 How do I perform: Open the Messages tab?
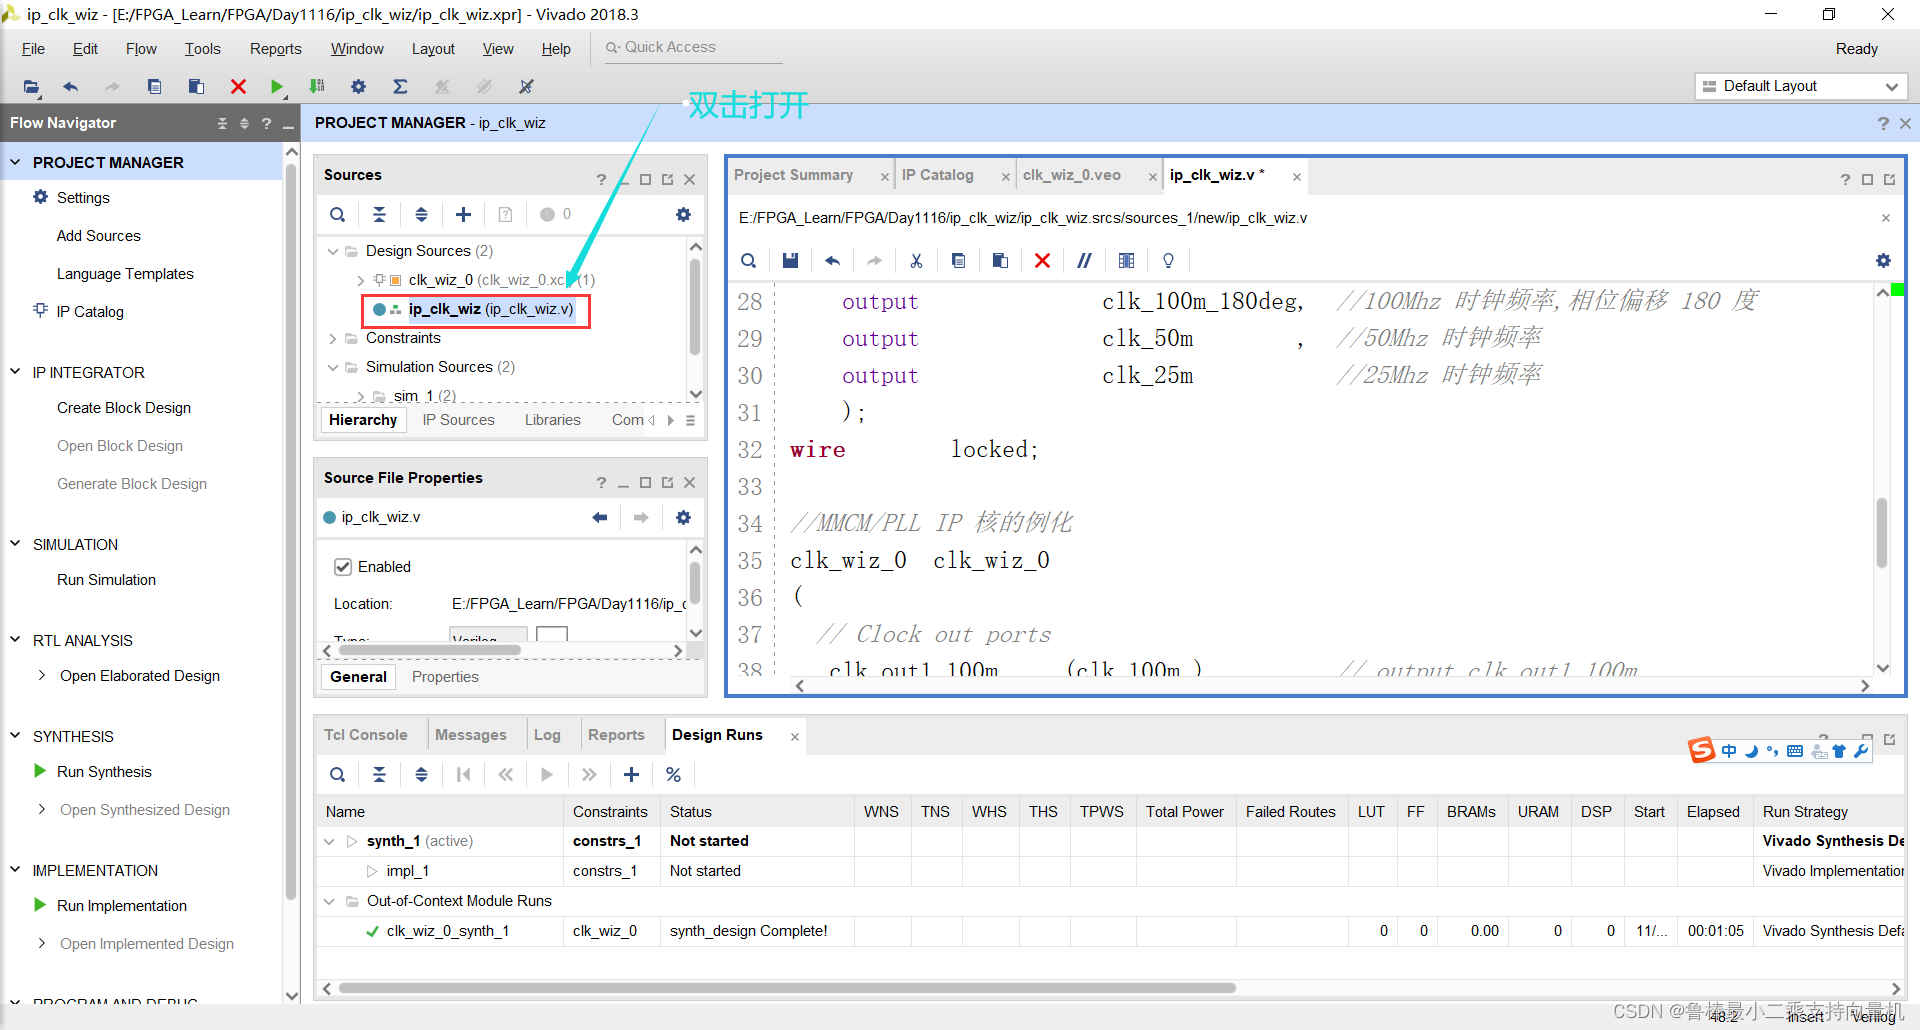coord(471,735)
